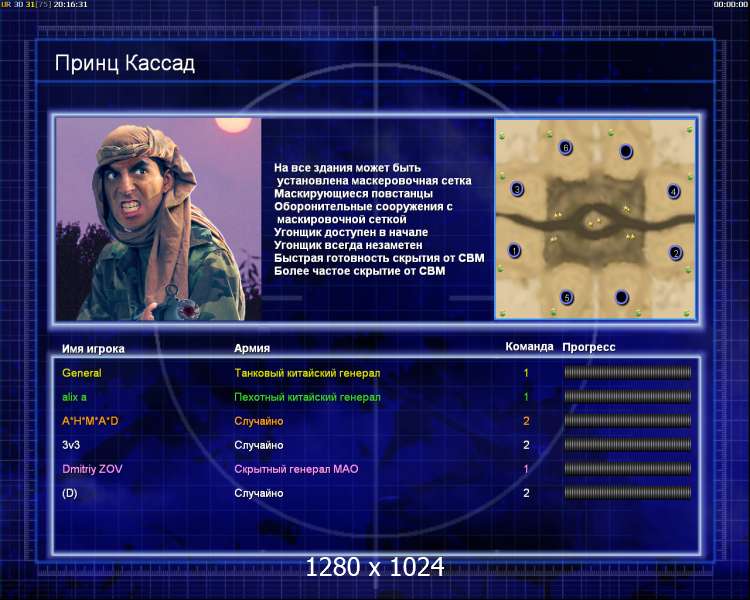Click the empty black start marker at the bottom of the minimap
750x600 pixels.
point(621,297)
